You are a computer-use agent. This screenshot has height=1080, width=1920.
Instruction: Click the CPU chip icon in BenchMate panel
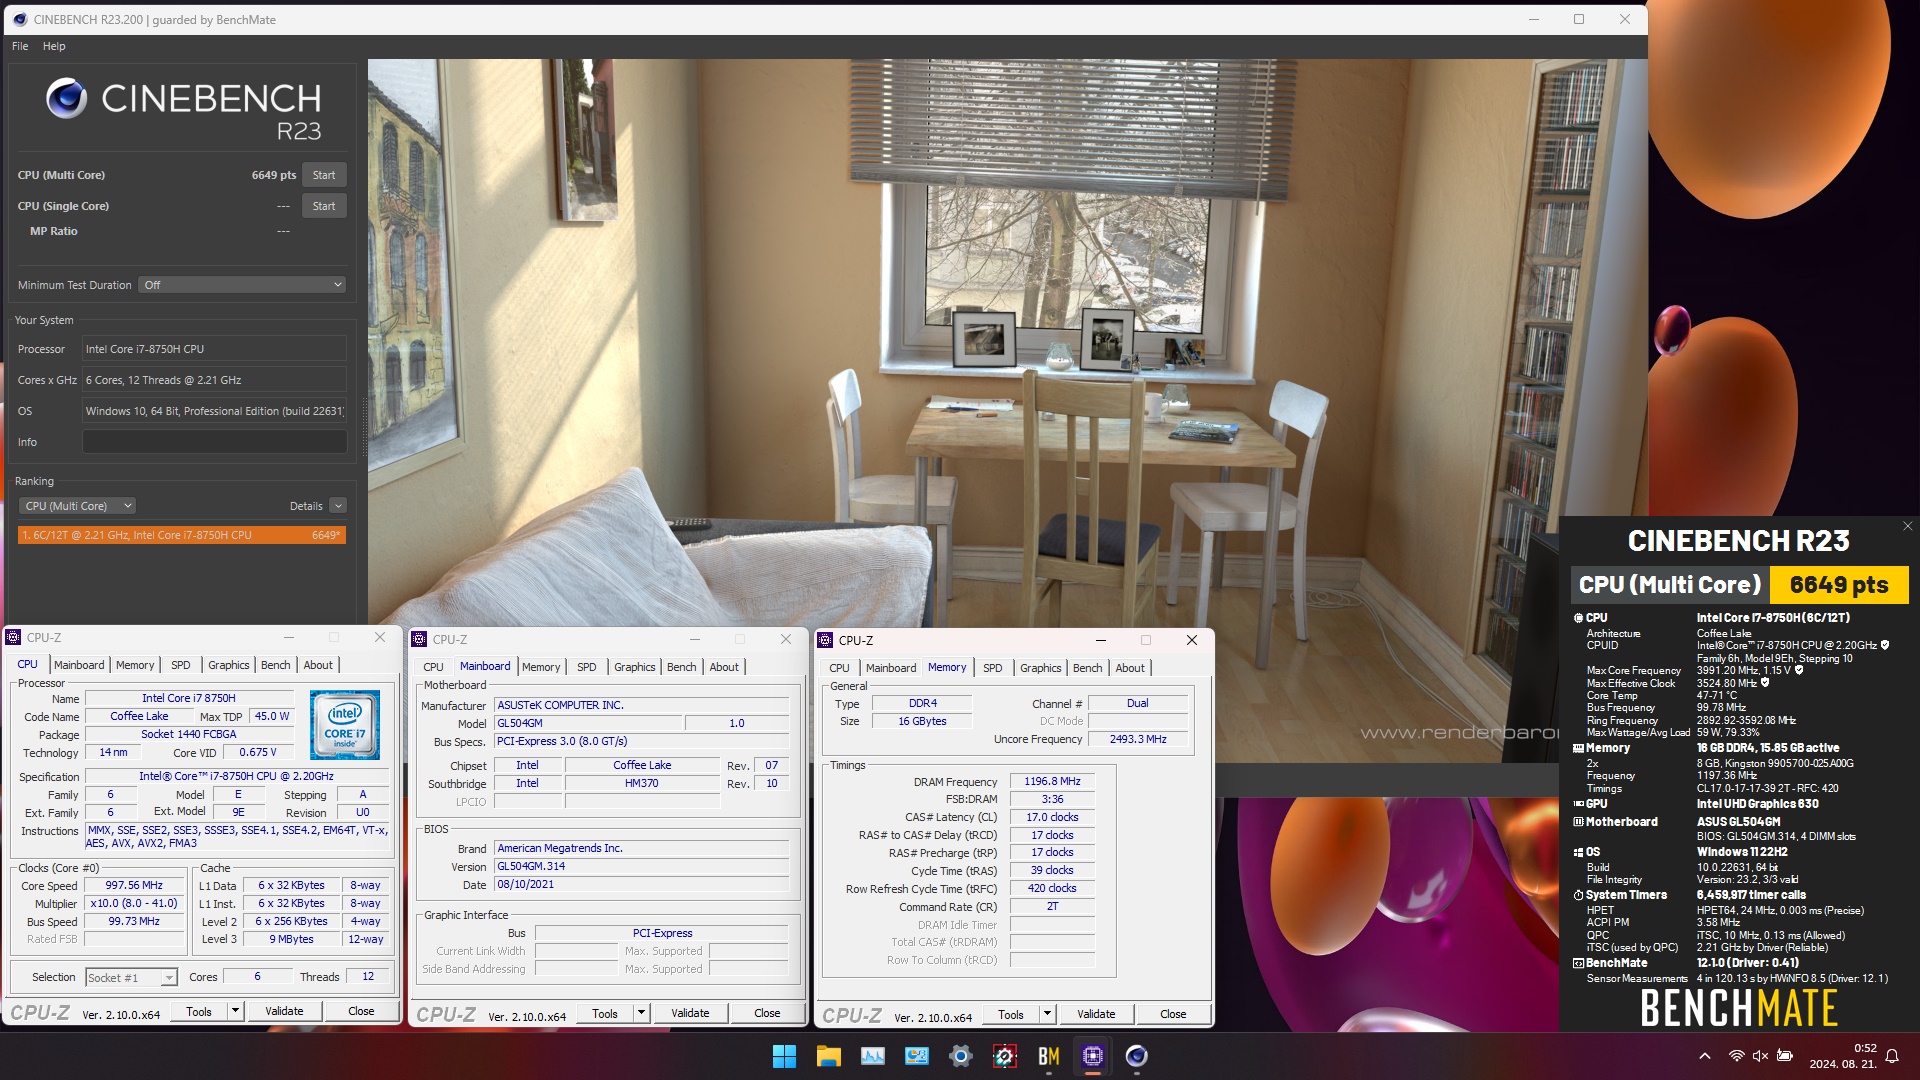(x=1578, y=618)
